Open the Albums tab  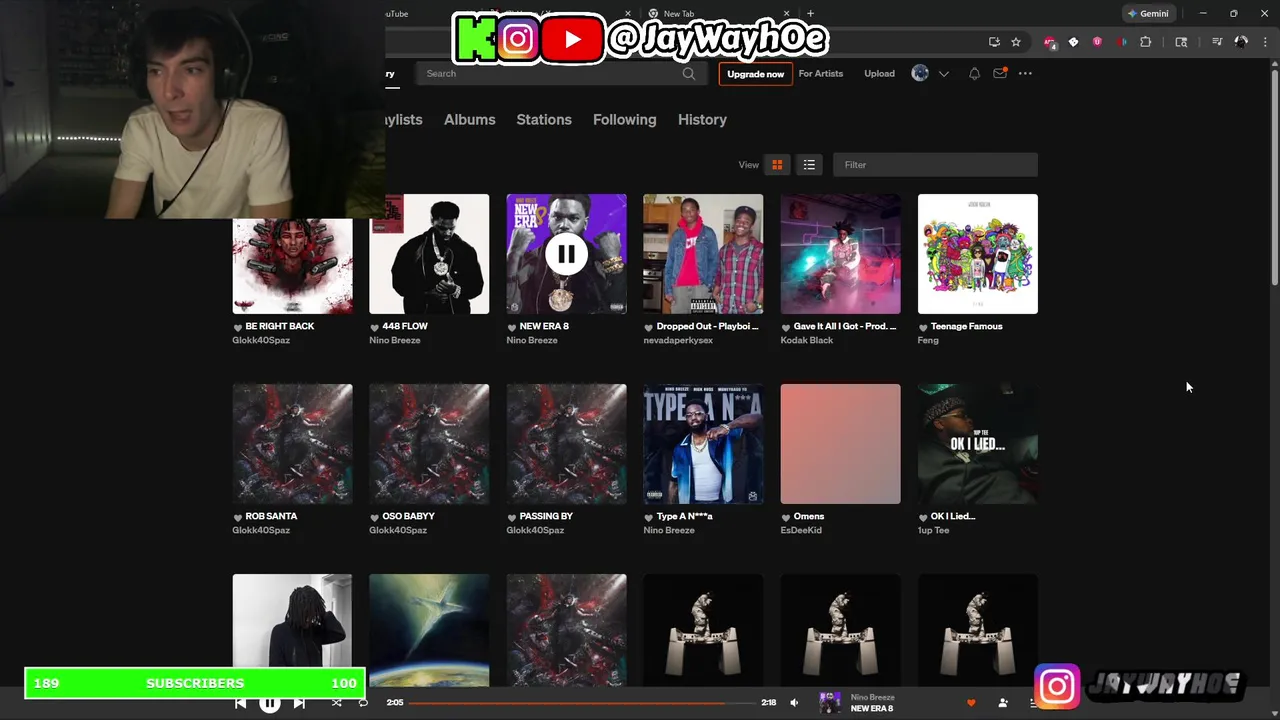point(469,120)
